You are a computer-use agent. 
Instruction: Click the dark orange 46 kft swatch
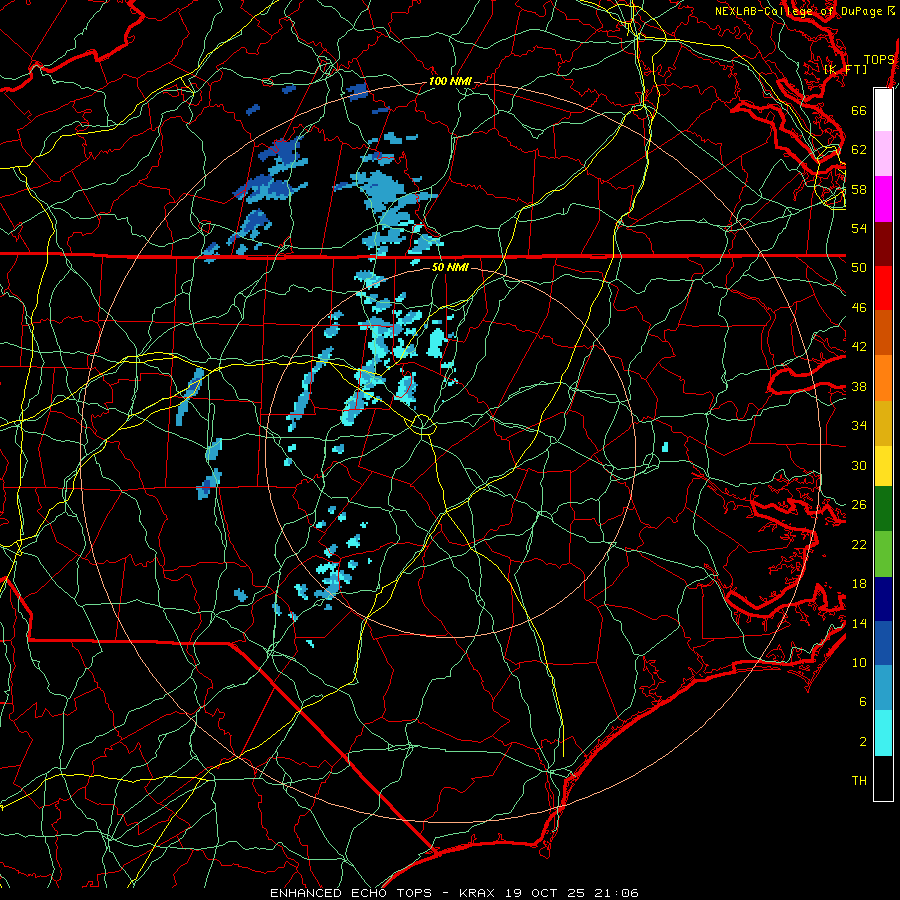pos(883,332)
